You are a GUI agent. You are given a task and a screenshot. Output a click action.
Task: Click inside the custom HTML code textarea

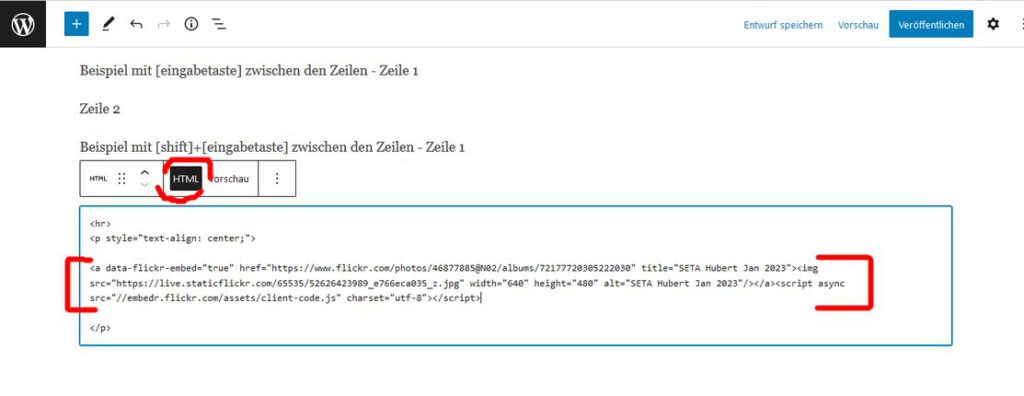(x=515, y=276)
